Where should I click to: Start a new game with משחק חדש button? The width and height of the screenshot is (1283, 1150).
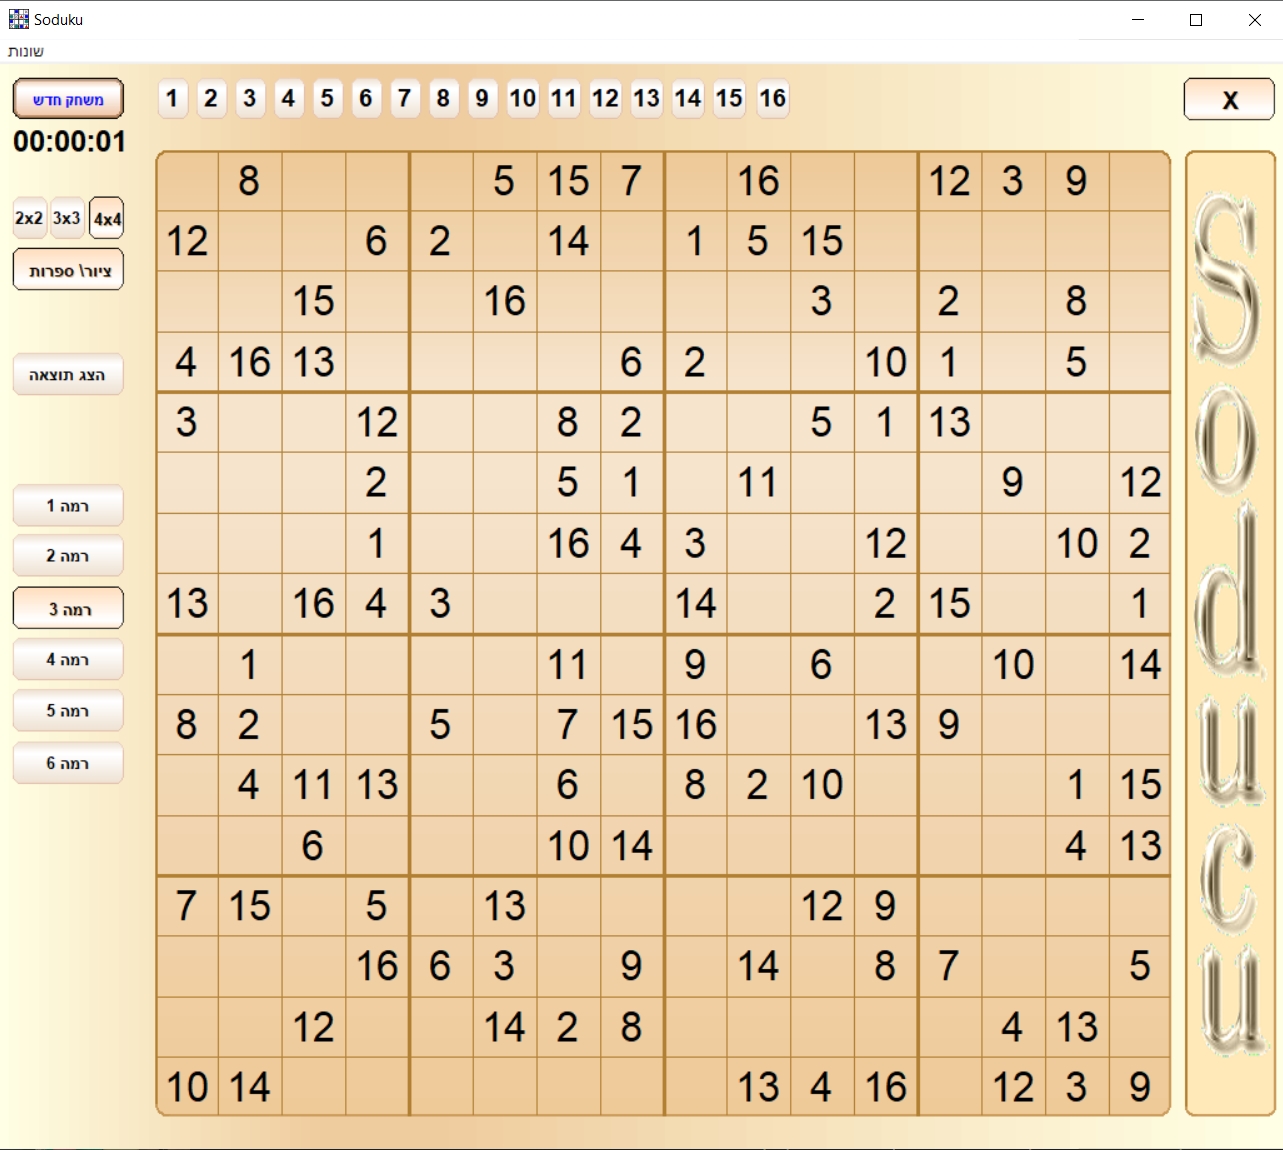pos(68,99)
